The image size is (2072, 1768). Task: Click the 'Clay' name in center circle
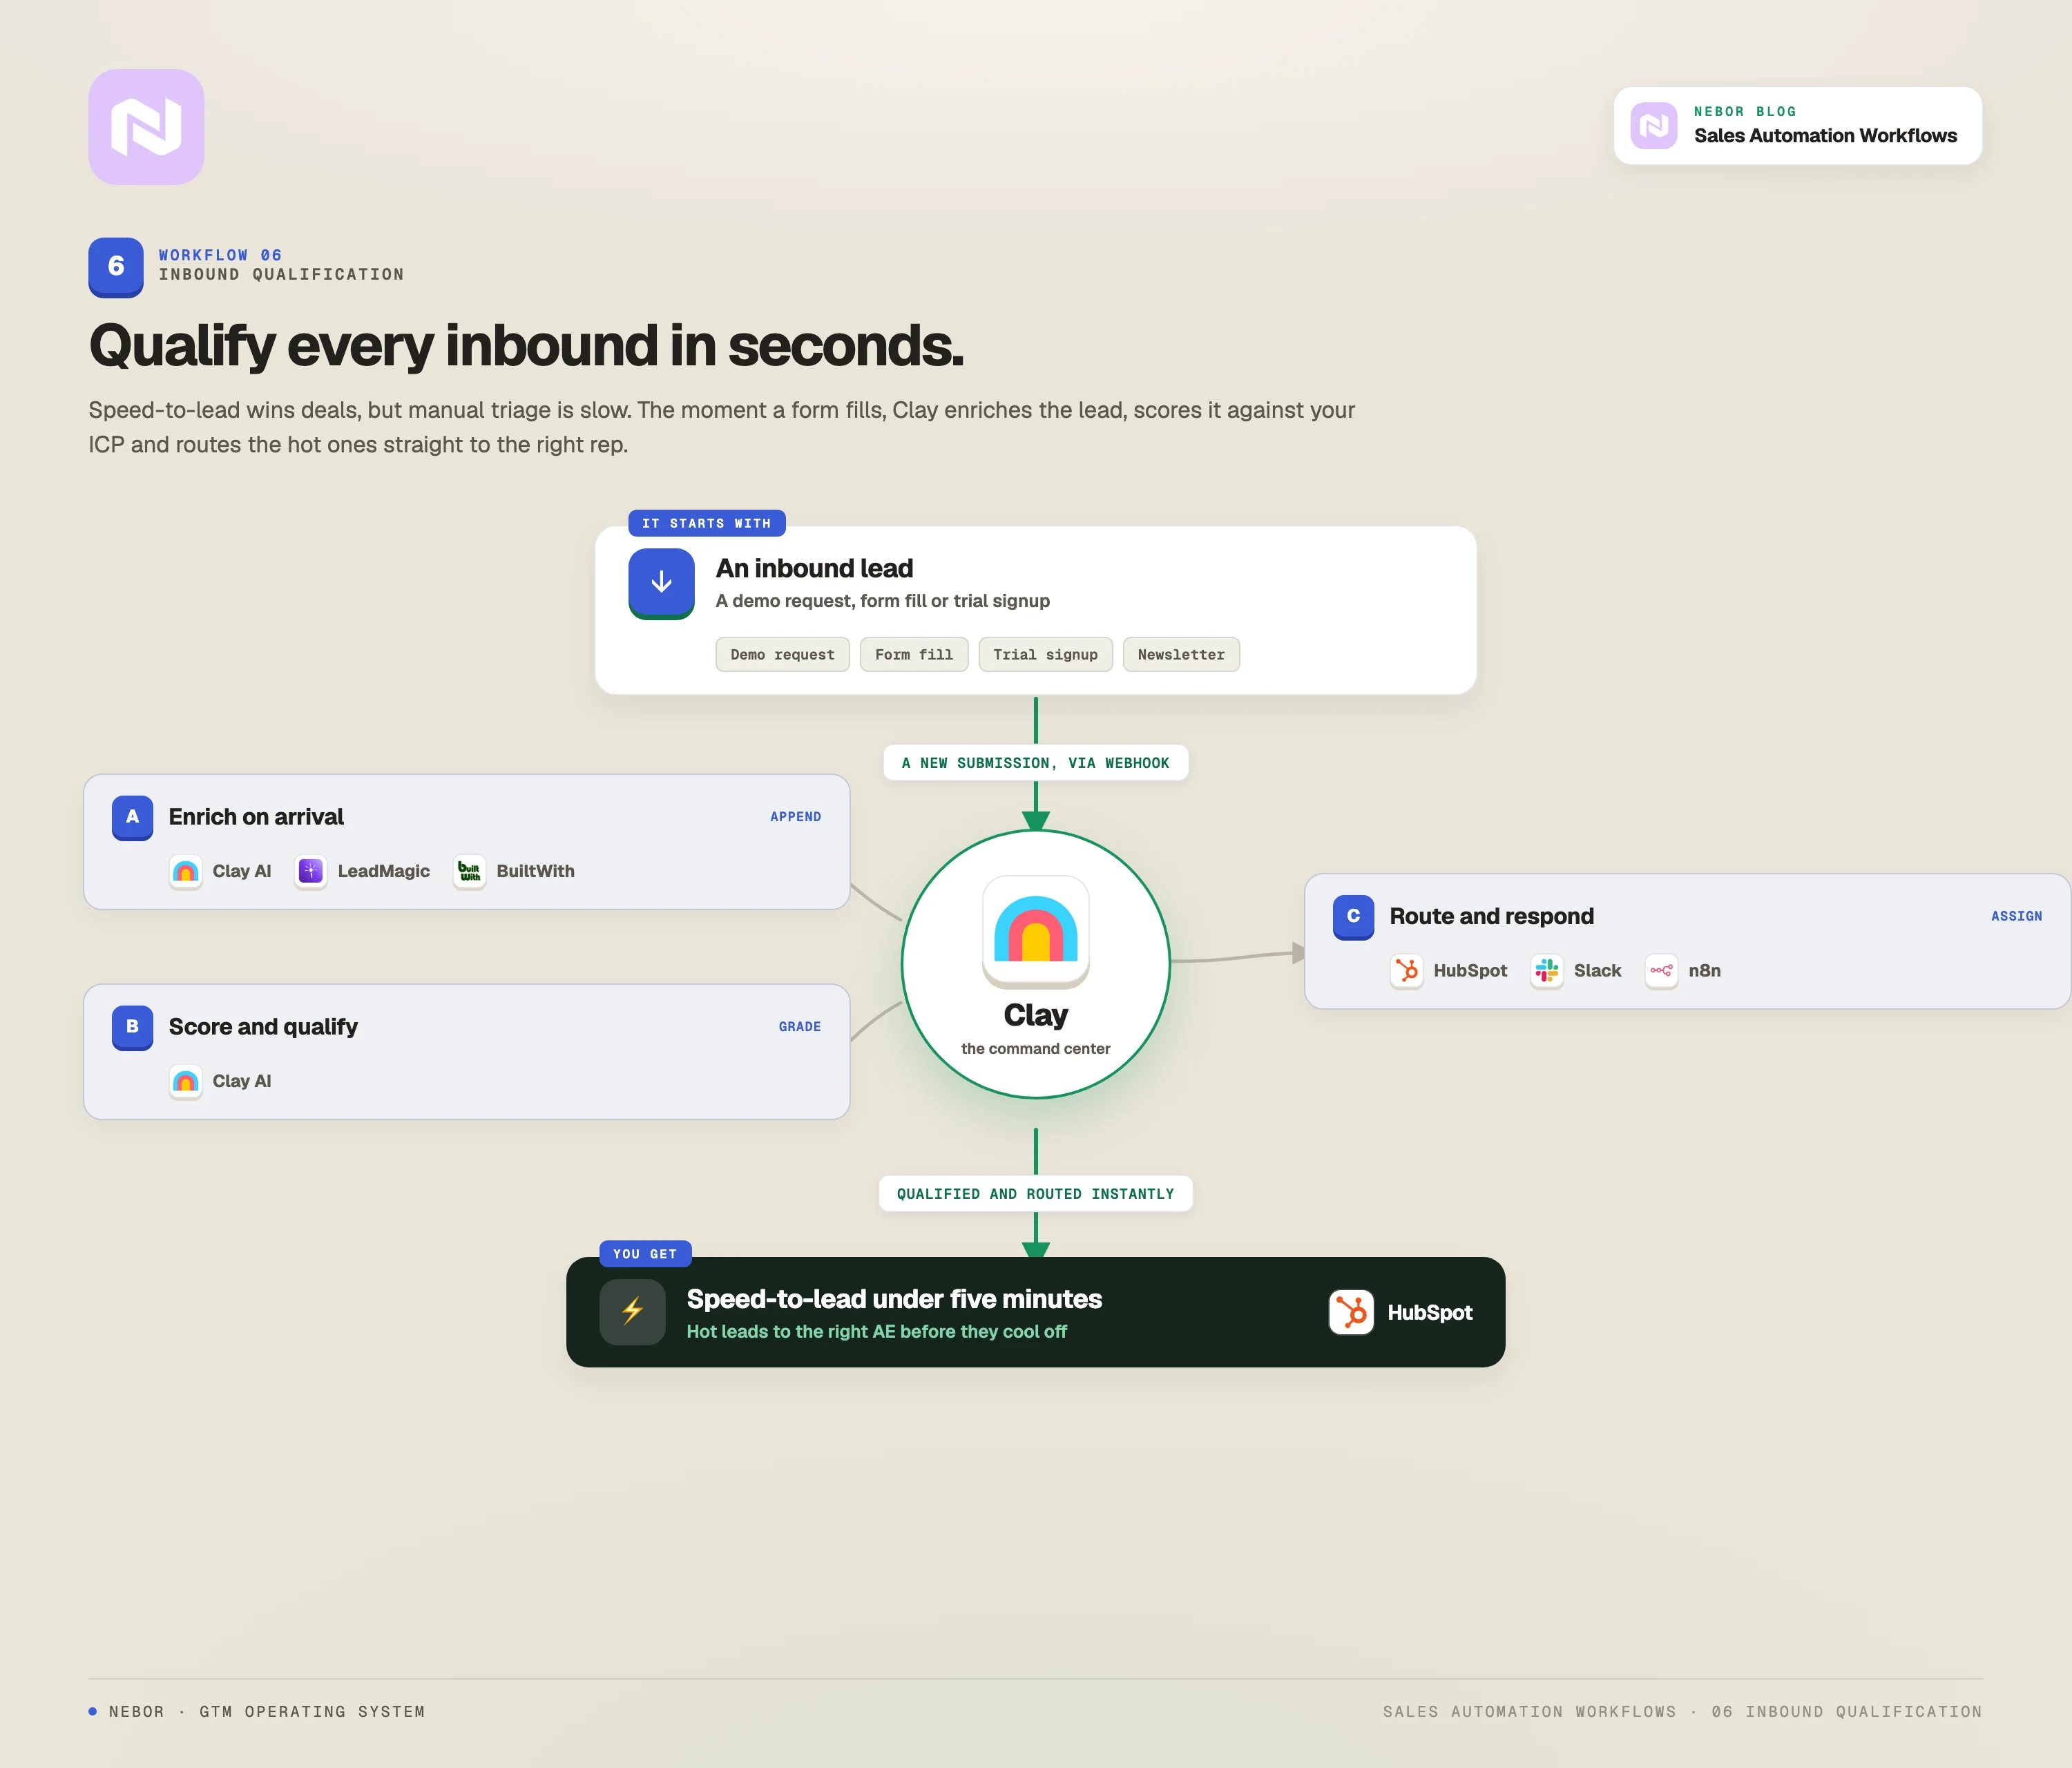point(1036,1016)
